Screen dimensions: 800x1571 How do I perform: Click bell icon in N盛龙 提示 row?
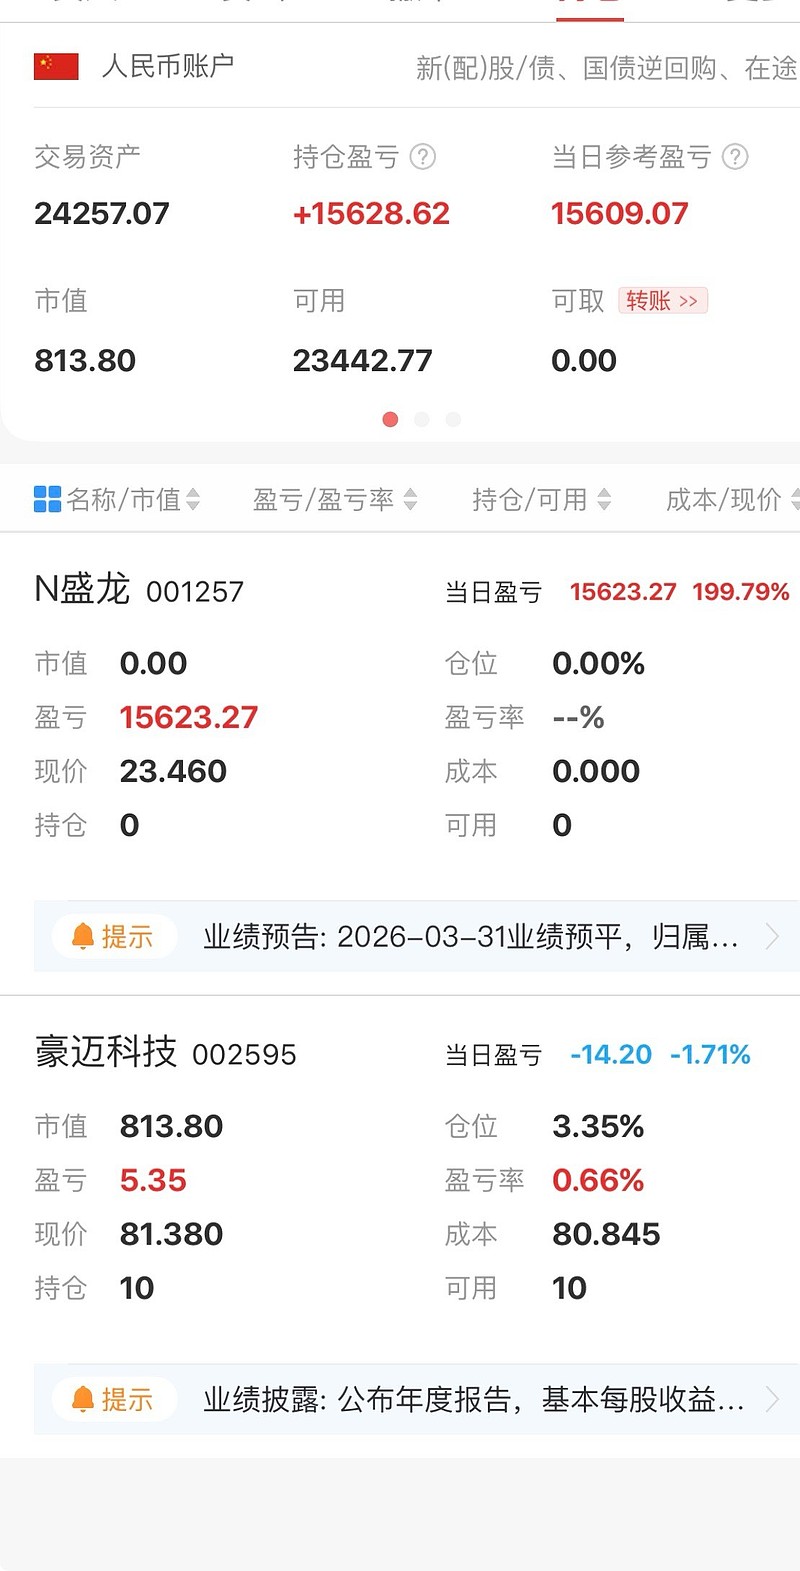[x=83, y=937]
